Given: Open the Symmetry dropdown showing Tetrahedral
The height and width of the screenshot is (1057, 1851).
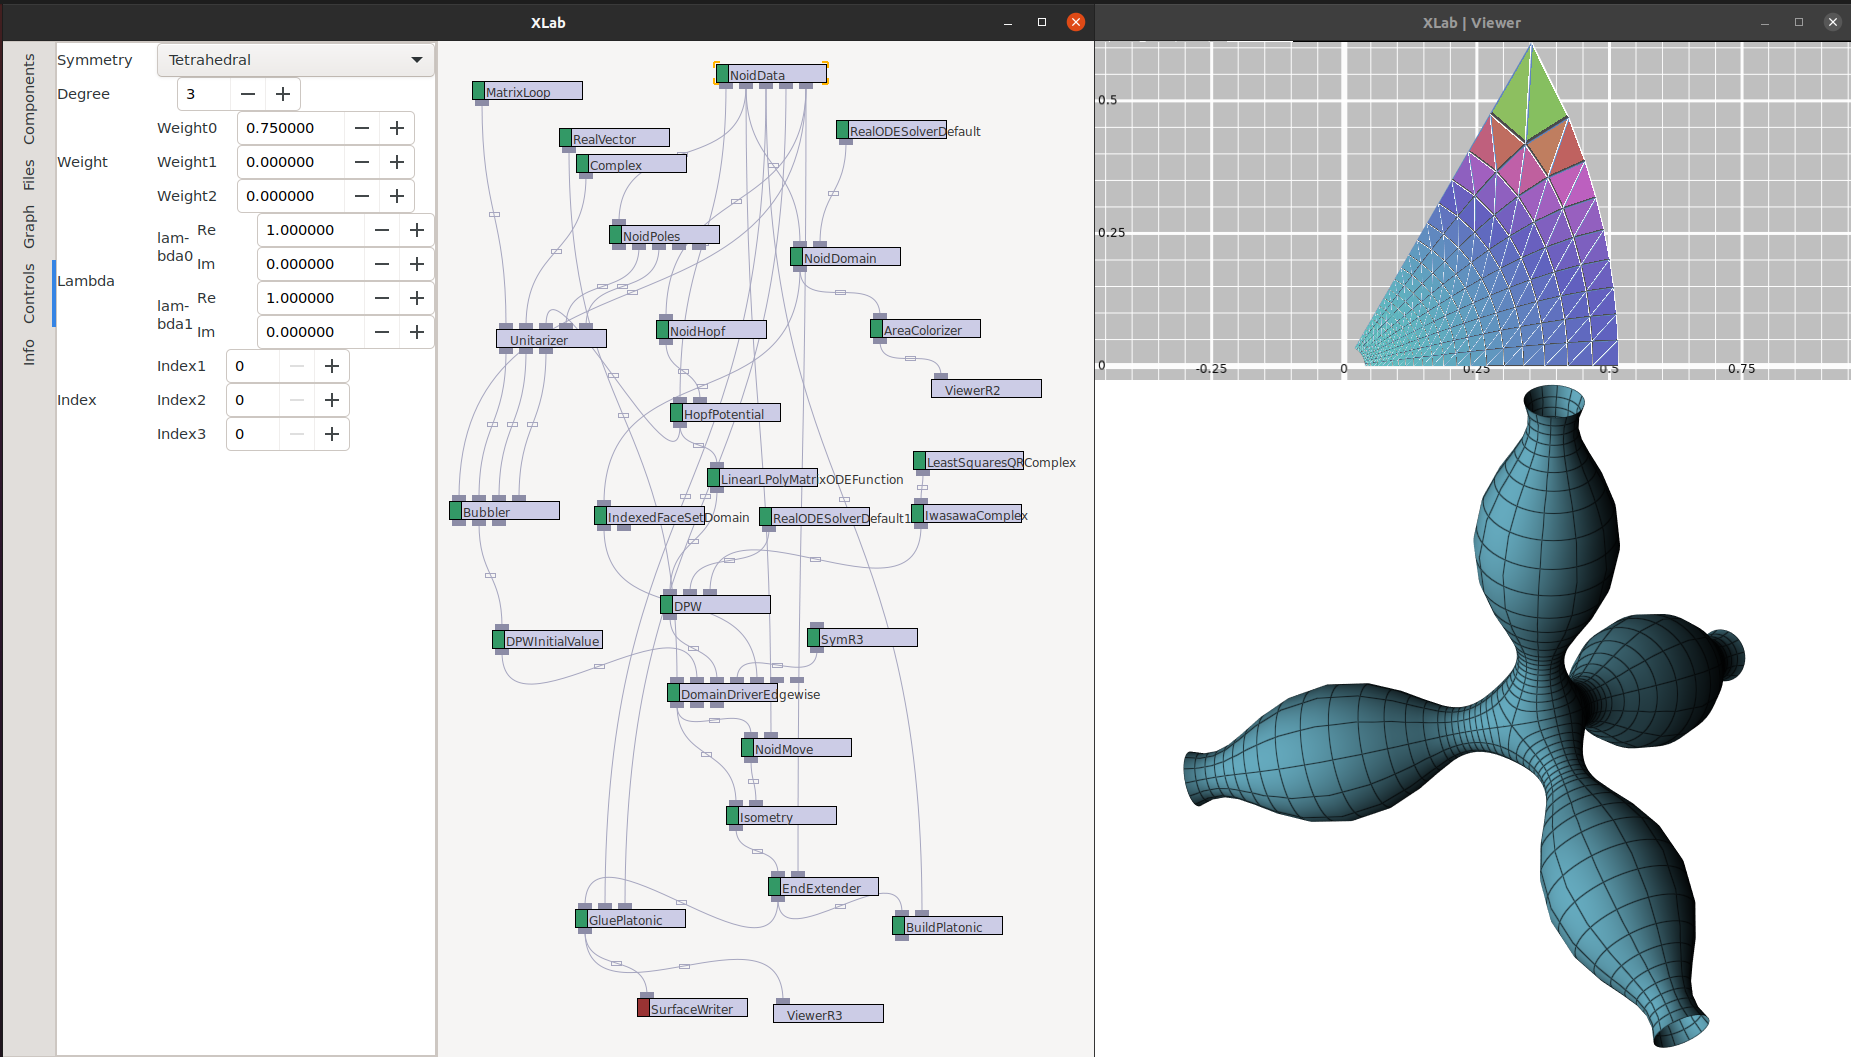Looking at the screenshot, I should point(296,60).
